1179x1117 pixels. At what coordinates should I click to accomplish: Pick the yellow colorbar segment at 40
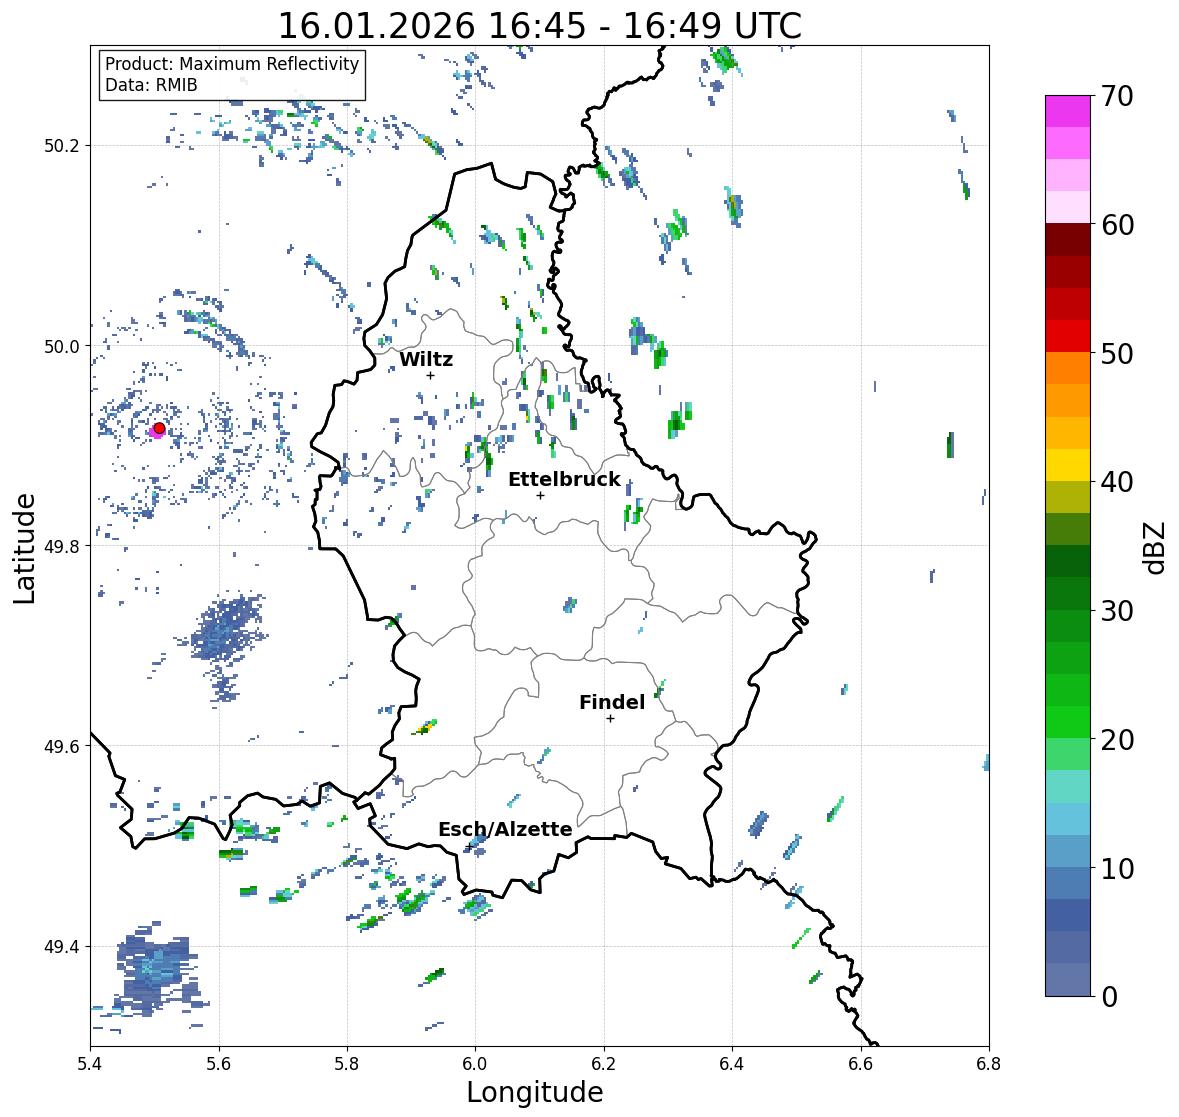(x=1068, y=465)
